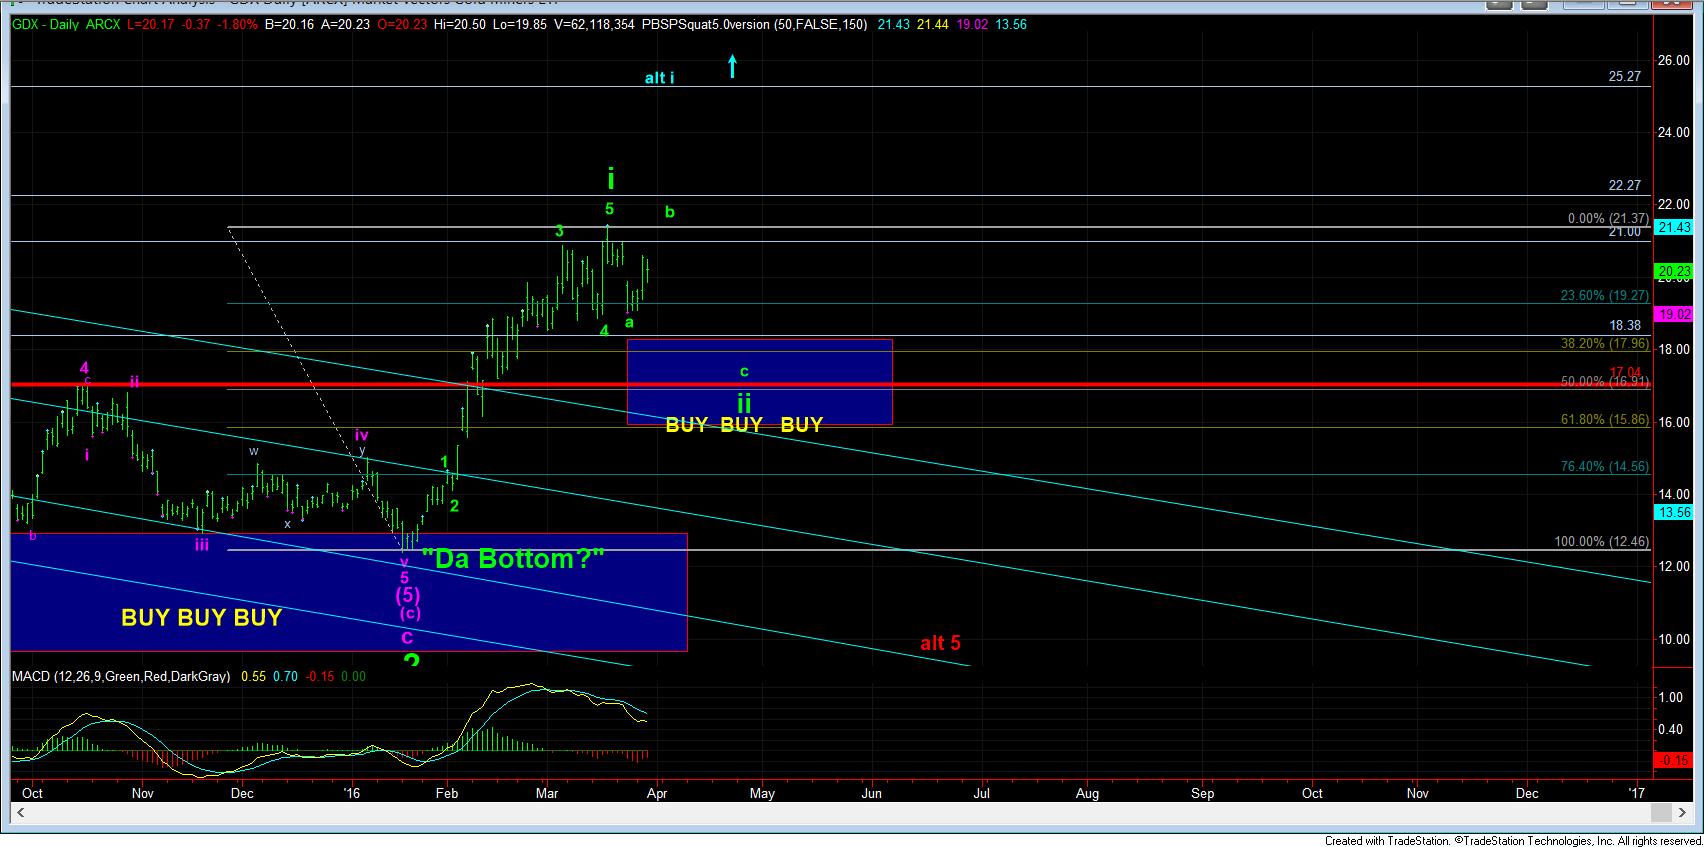The height and width of the screenshot is (847, 1704).
Task: Select the cyan "alt i" label
Action: (659, 78)
